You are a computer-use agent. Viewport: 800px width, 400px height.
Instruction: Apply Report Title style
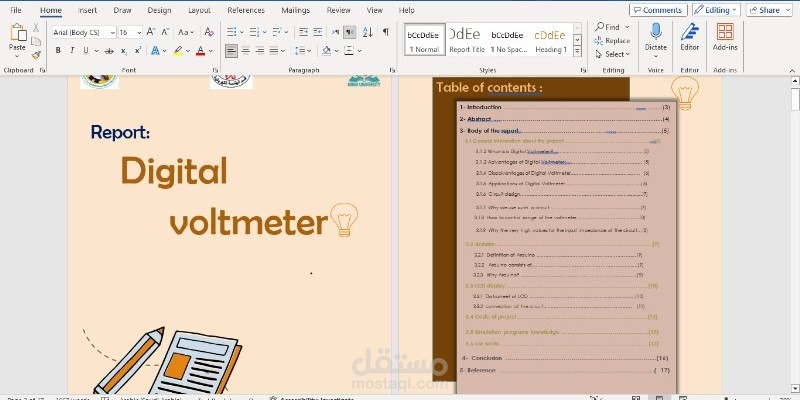(x=466, y=40)
